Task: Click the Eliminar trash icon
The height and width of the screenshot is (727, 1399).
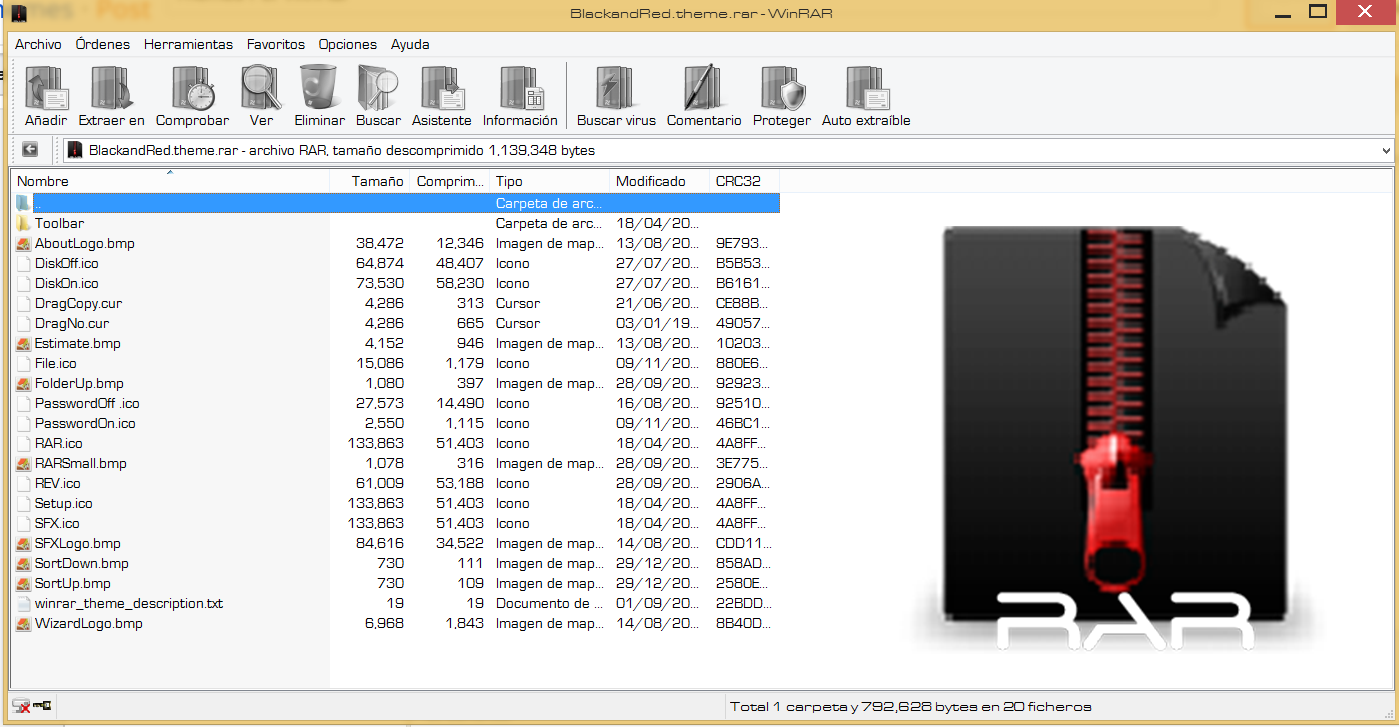Action: (319, 88)
